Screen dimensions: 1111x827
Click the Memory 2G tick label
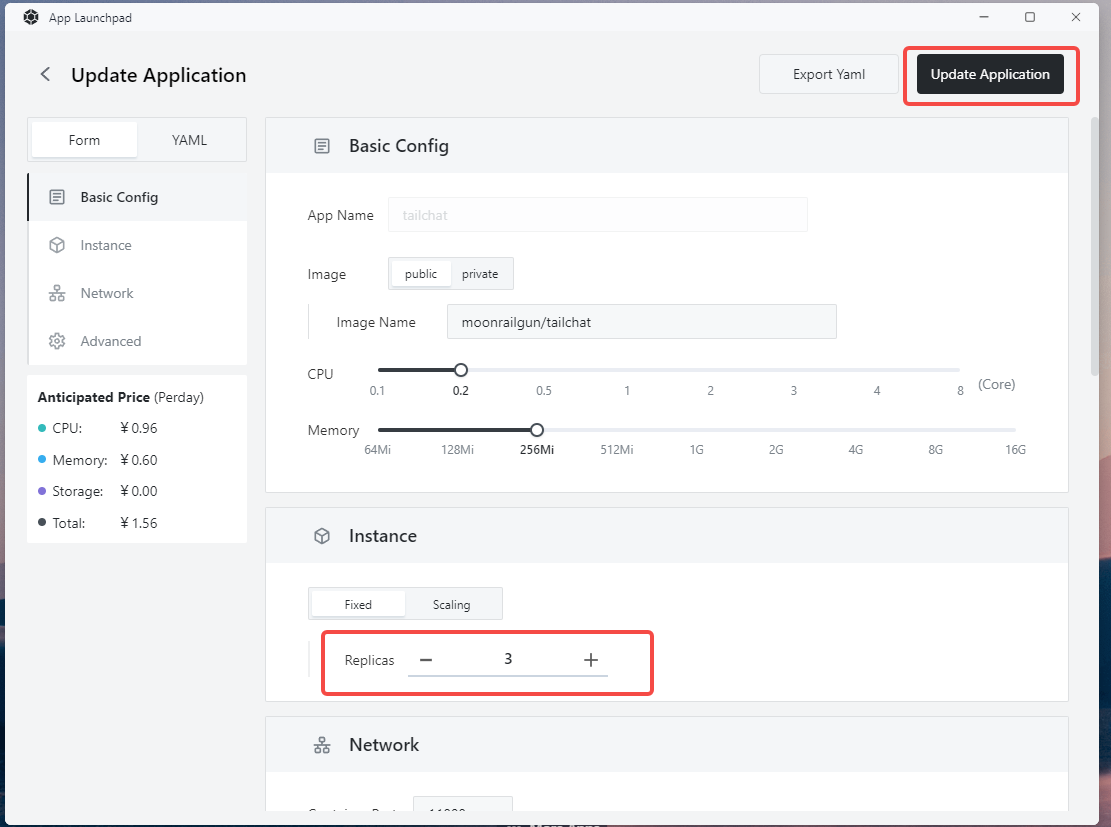776,449
